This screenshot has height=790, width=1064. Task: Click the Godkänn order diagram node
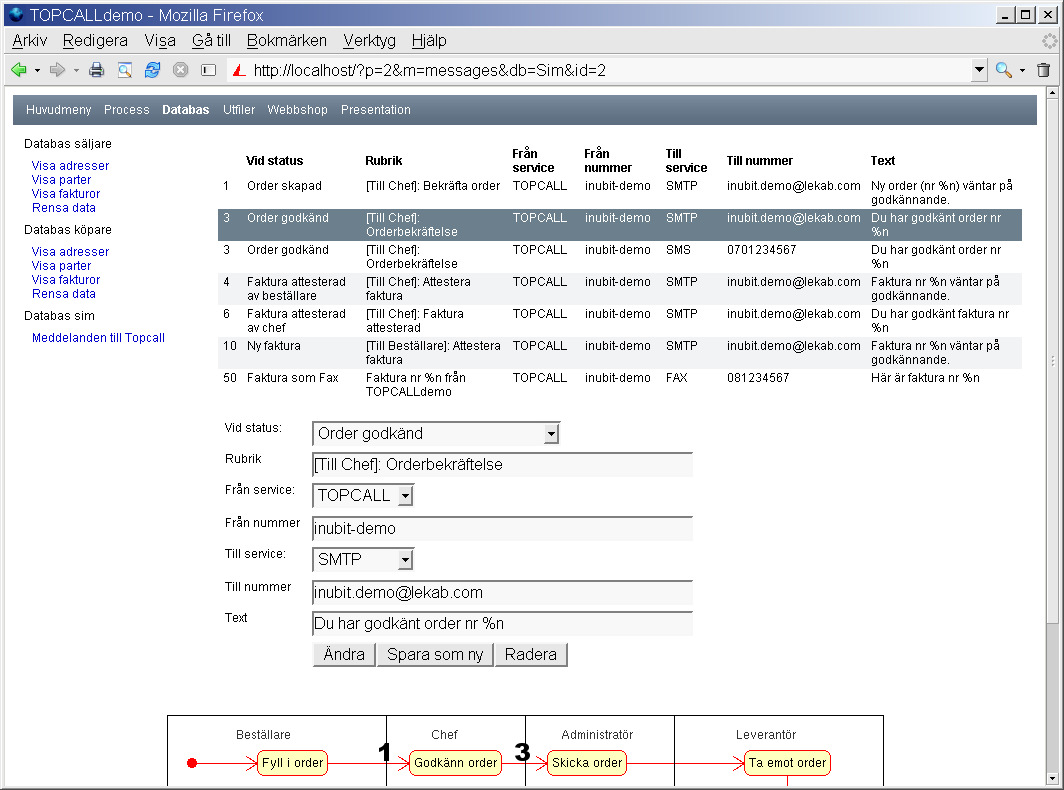pos(455,763)
